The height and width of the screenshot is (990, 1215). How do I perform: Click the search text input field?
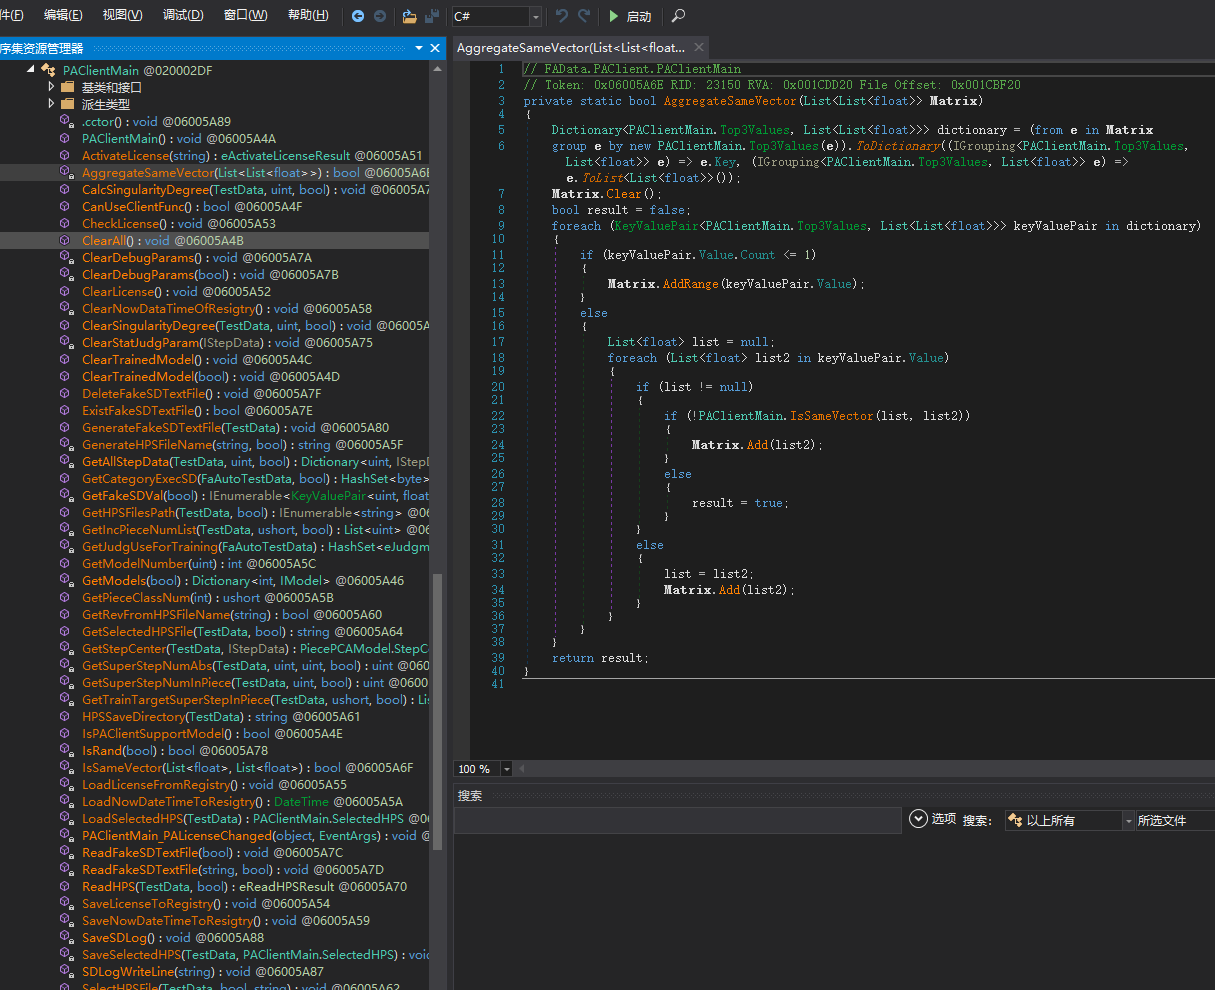coord(677,821)
